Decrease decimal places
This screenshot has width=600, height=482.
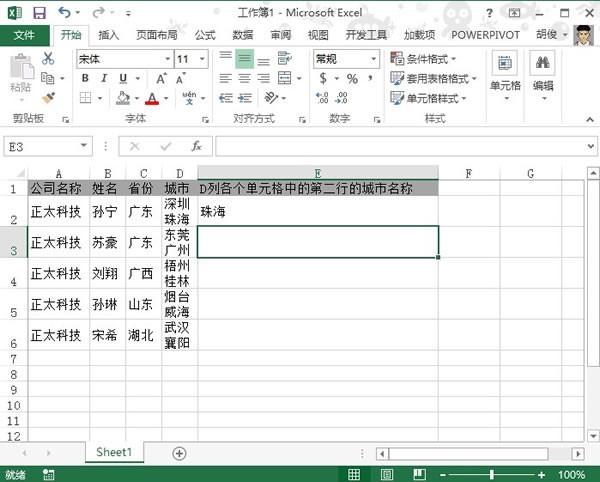[x=341, y=98]
